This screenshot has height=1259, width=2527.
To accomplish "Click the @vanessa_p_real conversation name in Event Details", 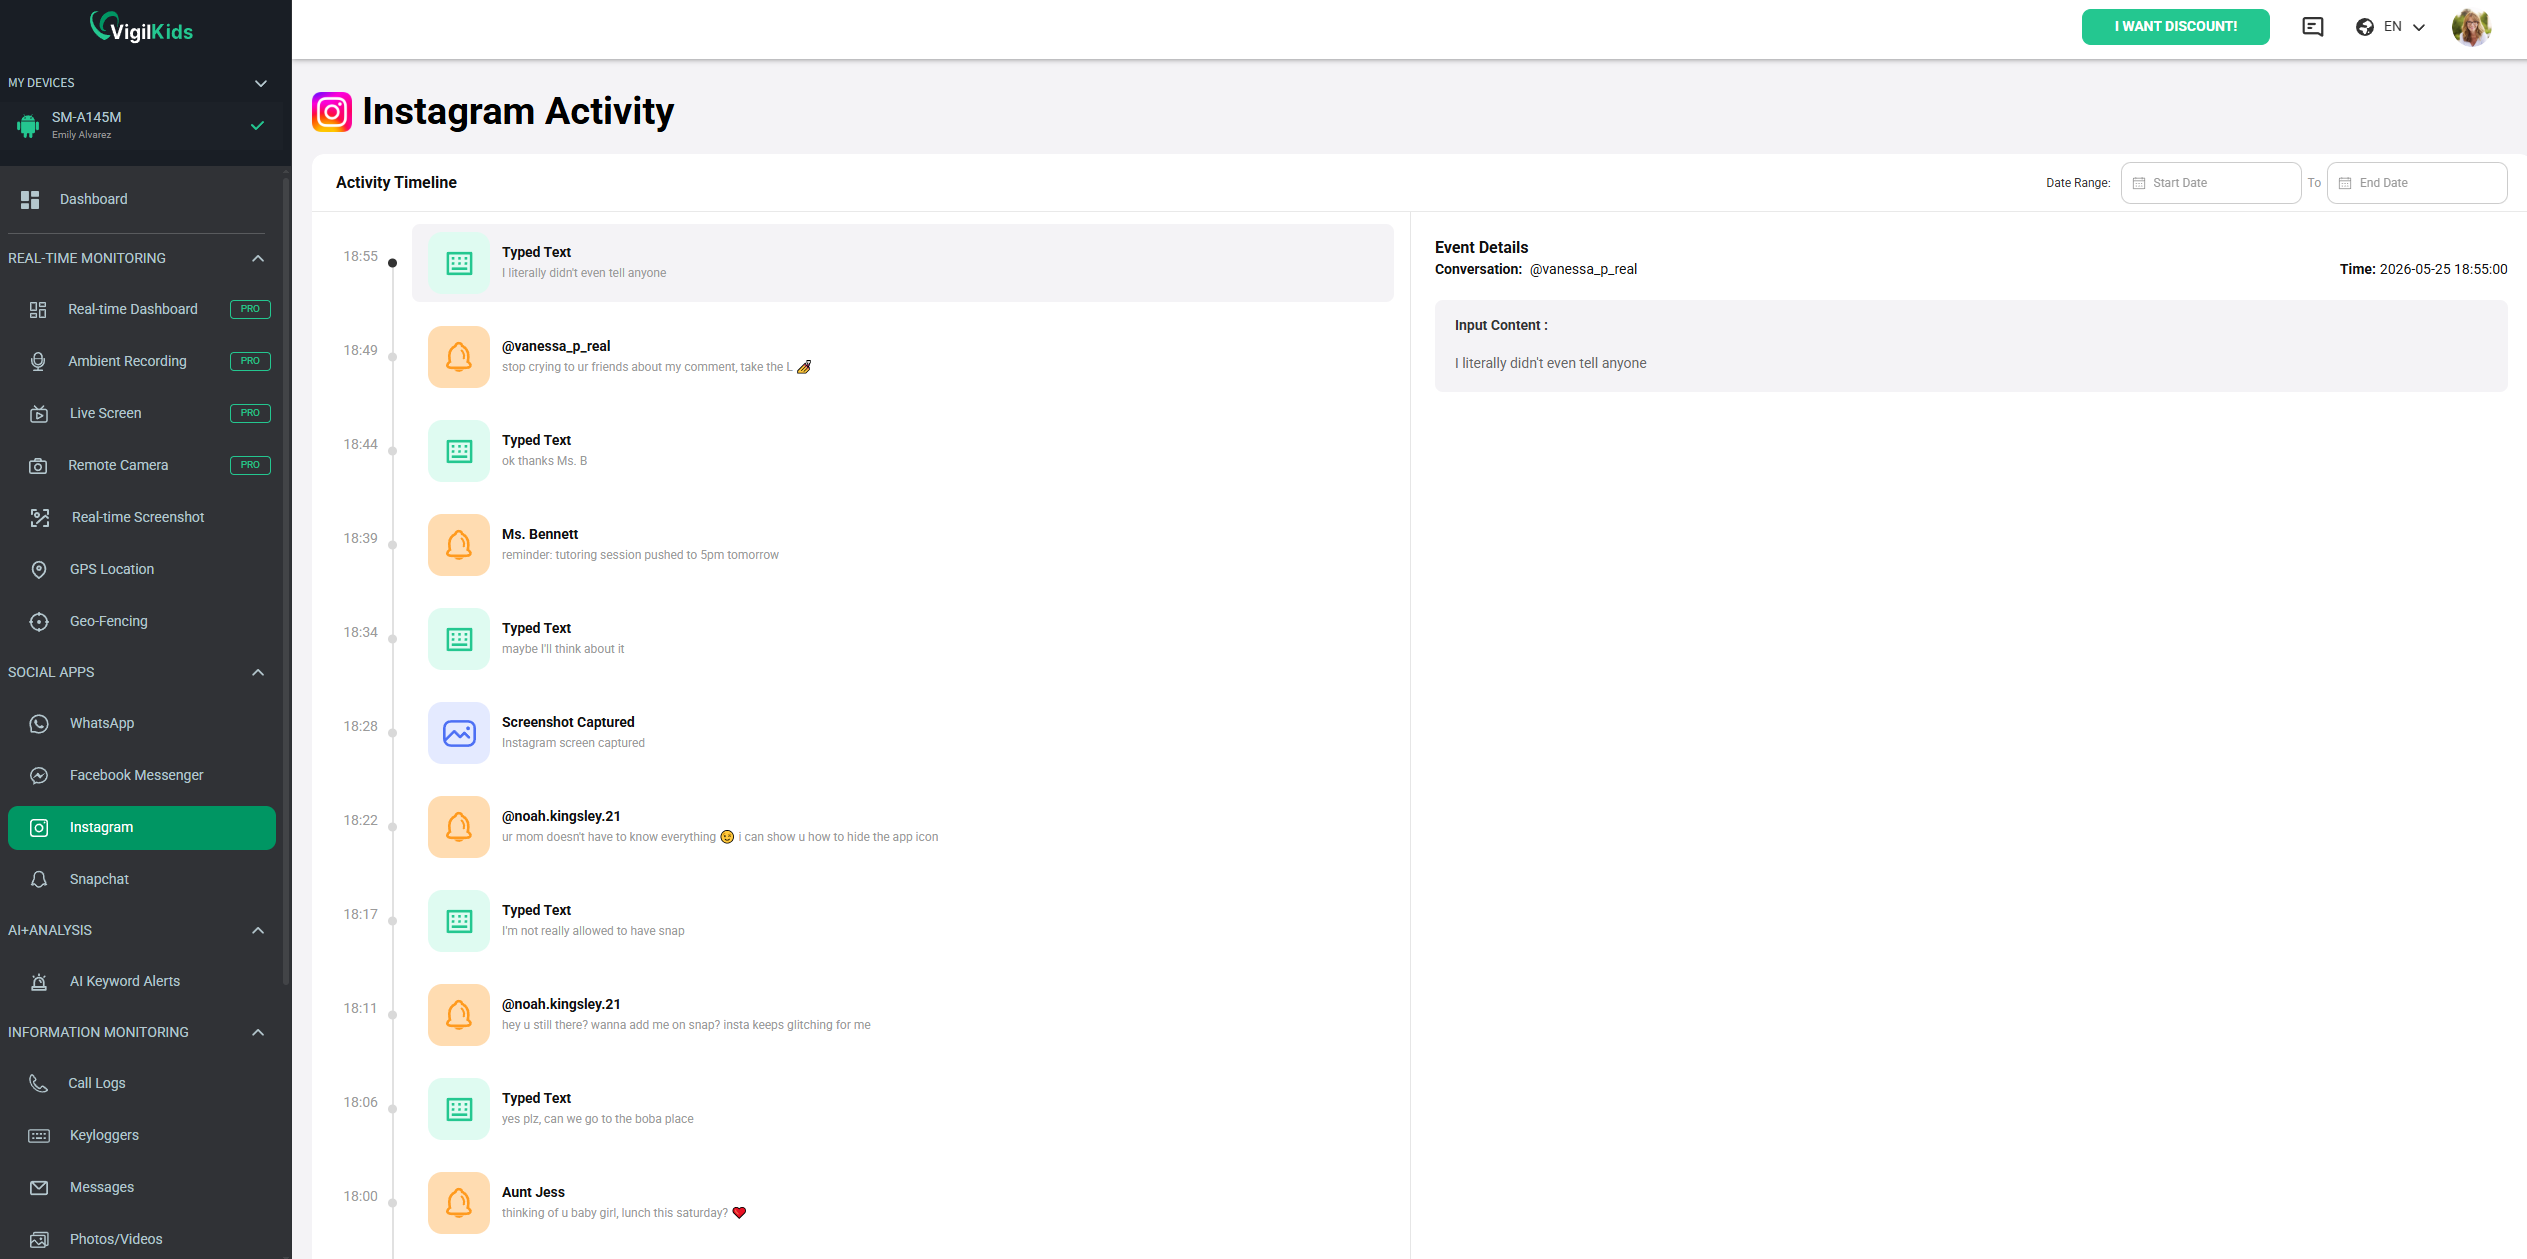I will pyautogui.click(x=1583, y=270).
